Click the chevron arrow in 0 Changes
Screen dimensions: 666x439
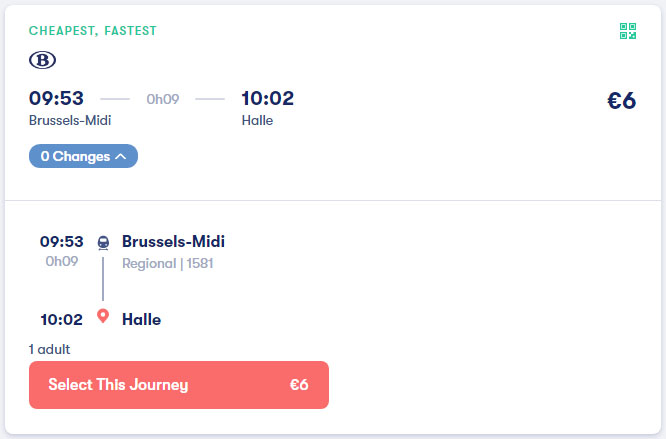(121, 156)
